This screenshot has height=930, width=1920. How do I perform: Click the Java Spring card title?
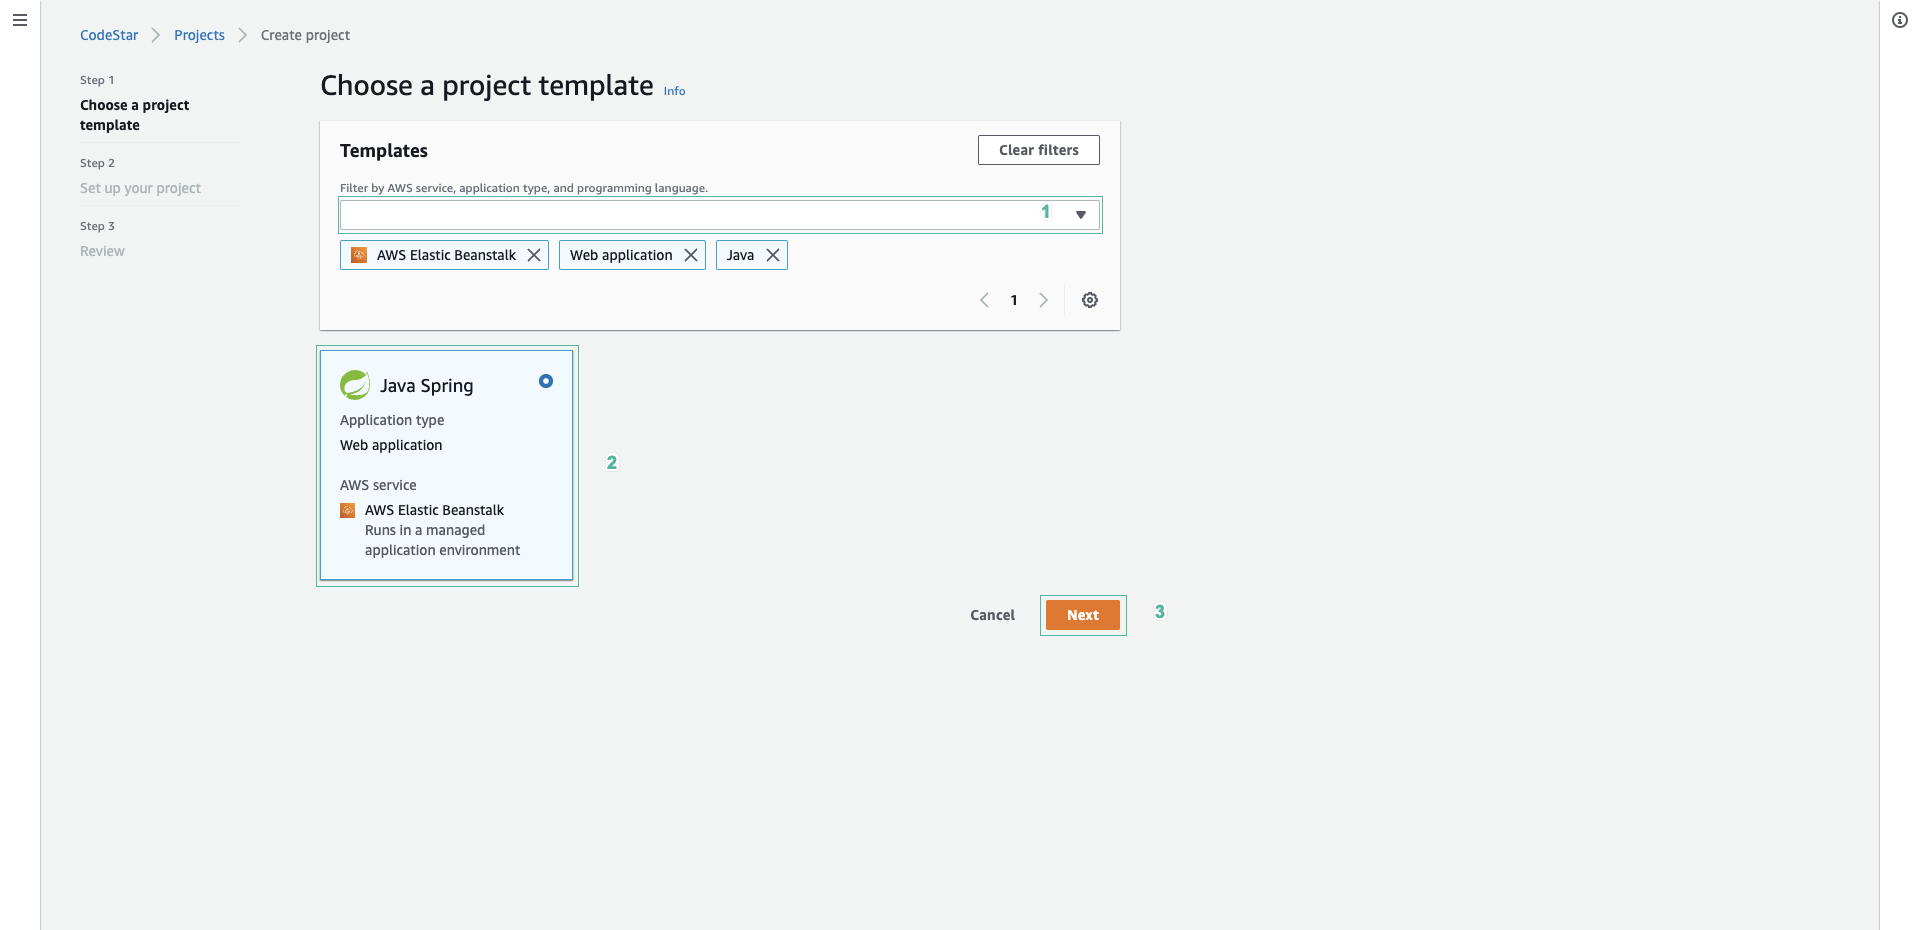click(x=427, y=386)
